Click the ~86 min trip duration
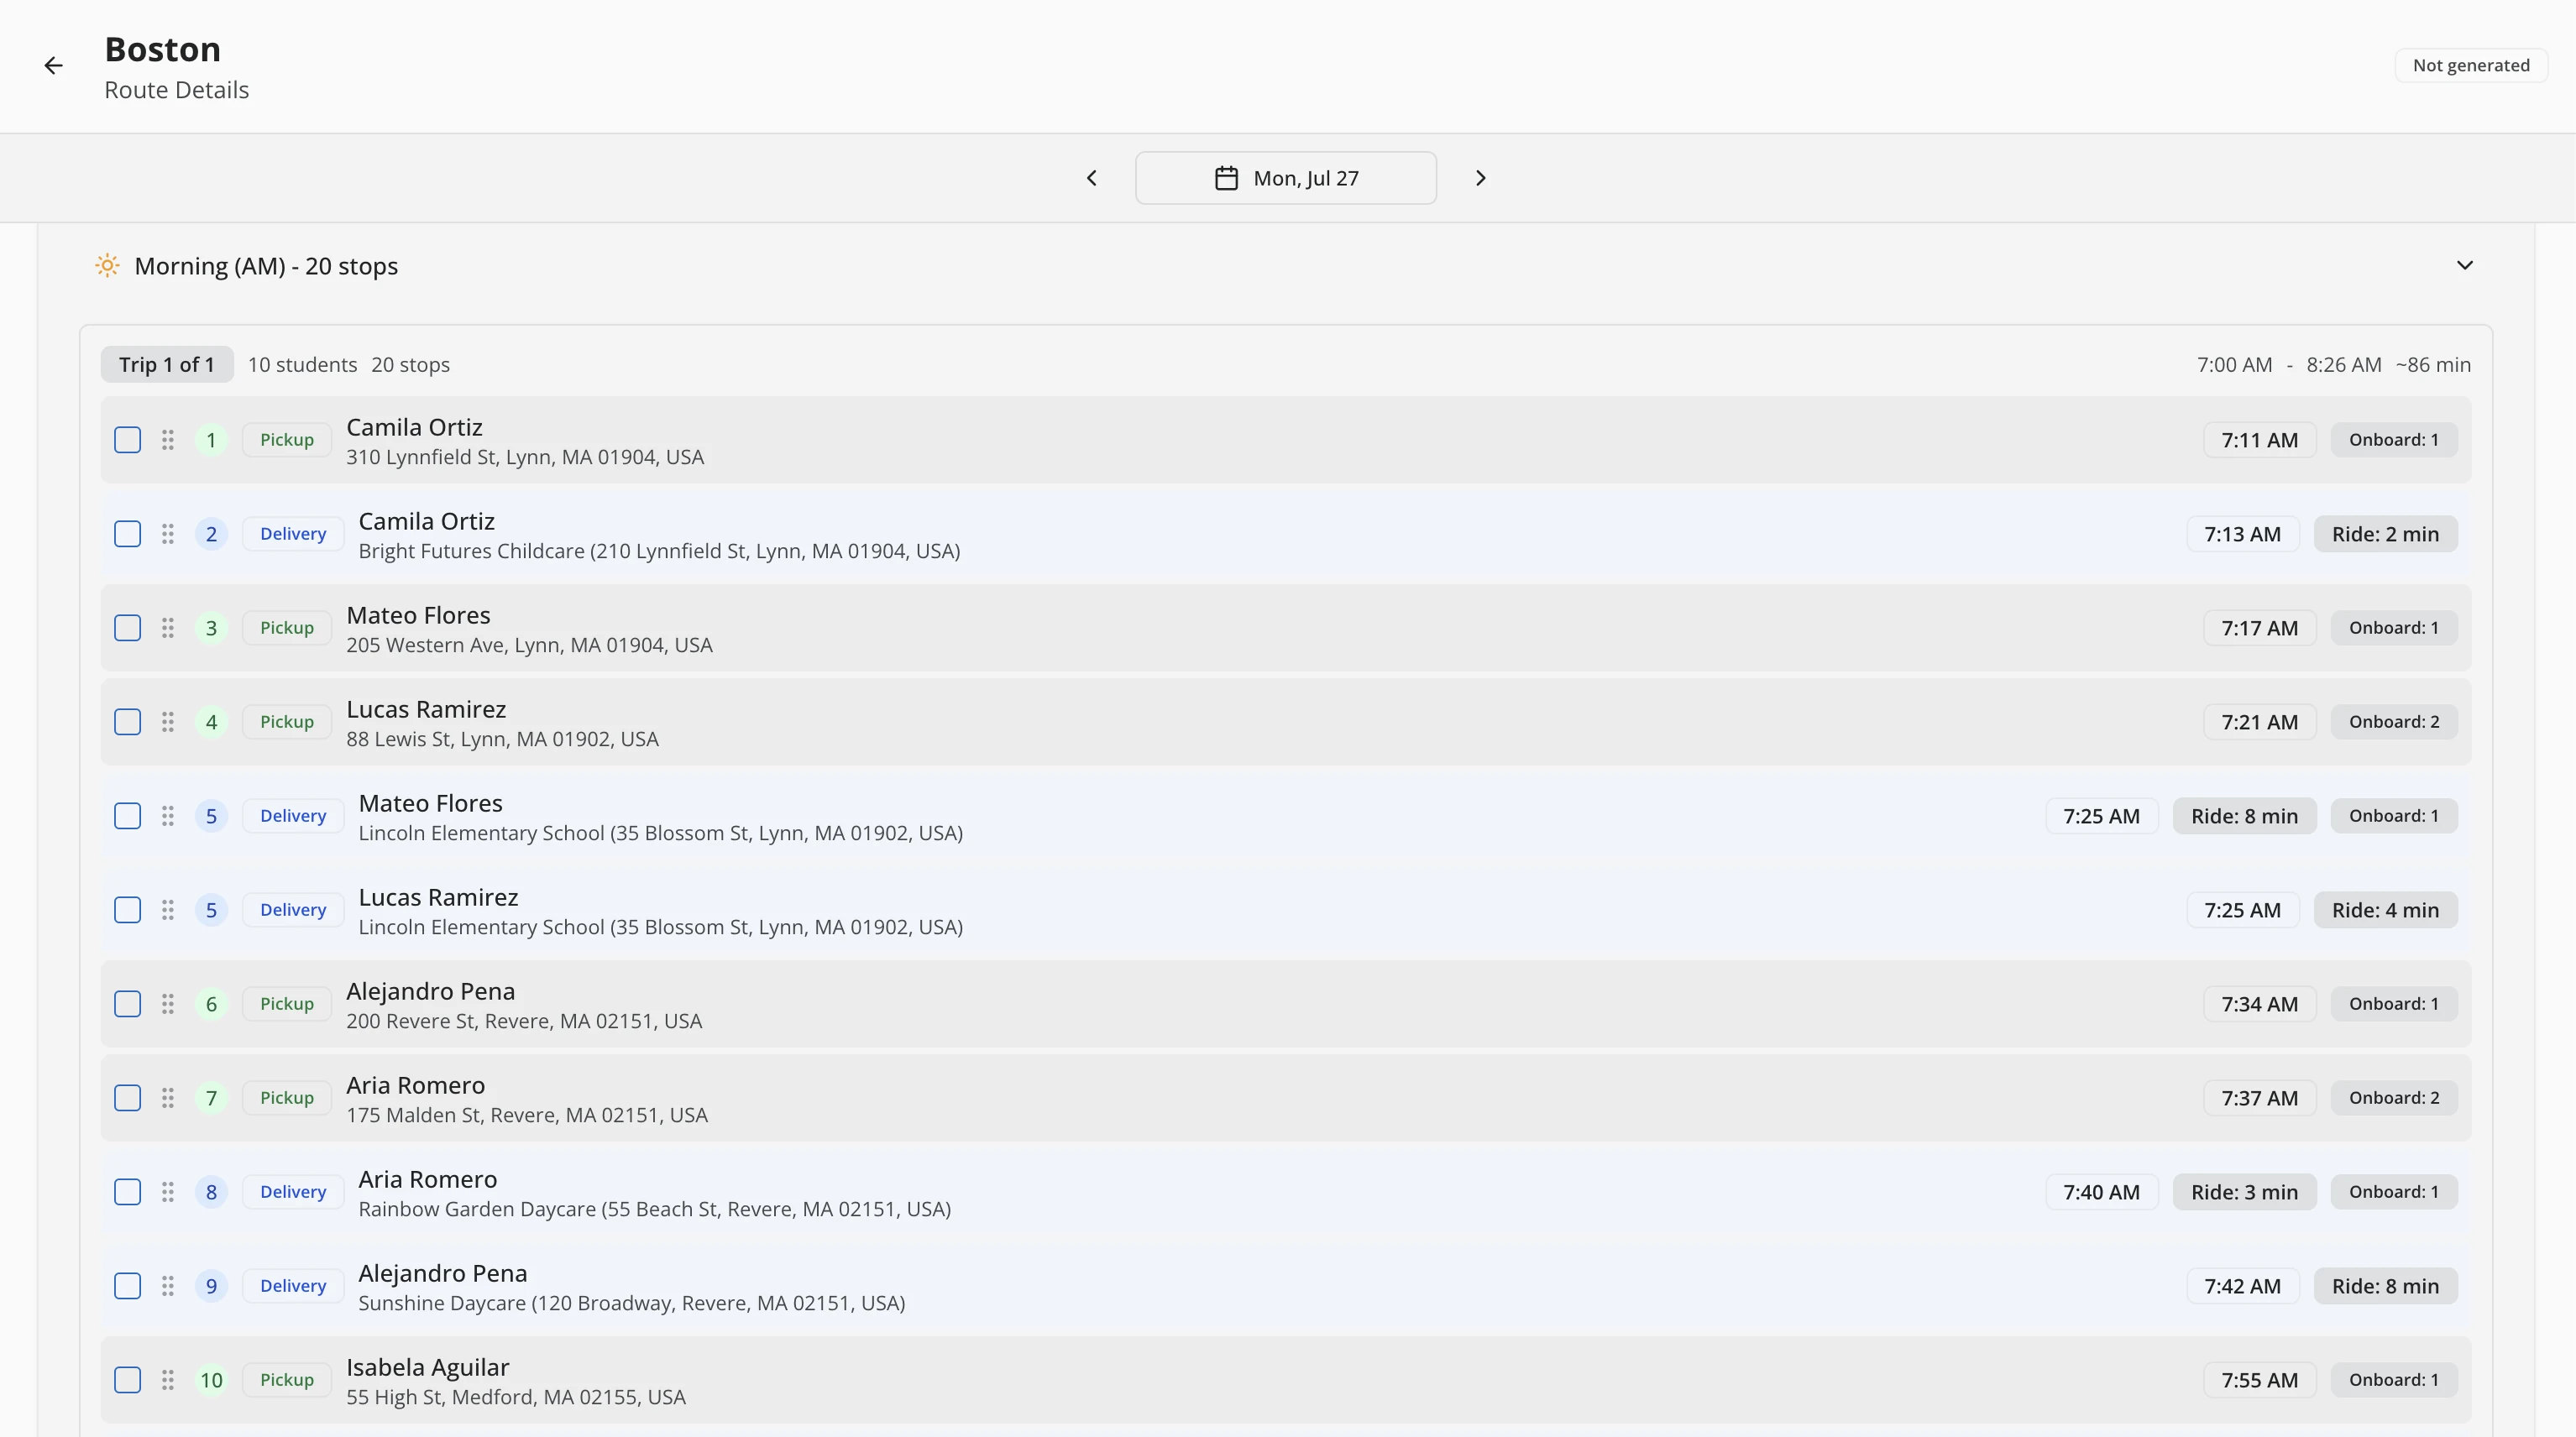The image size is (2576, 1437). pos(2433,365)
